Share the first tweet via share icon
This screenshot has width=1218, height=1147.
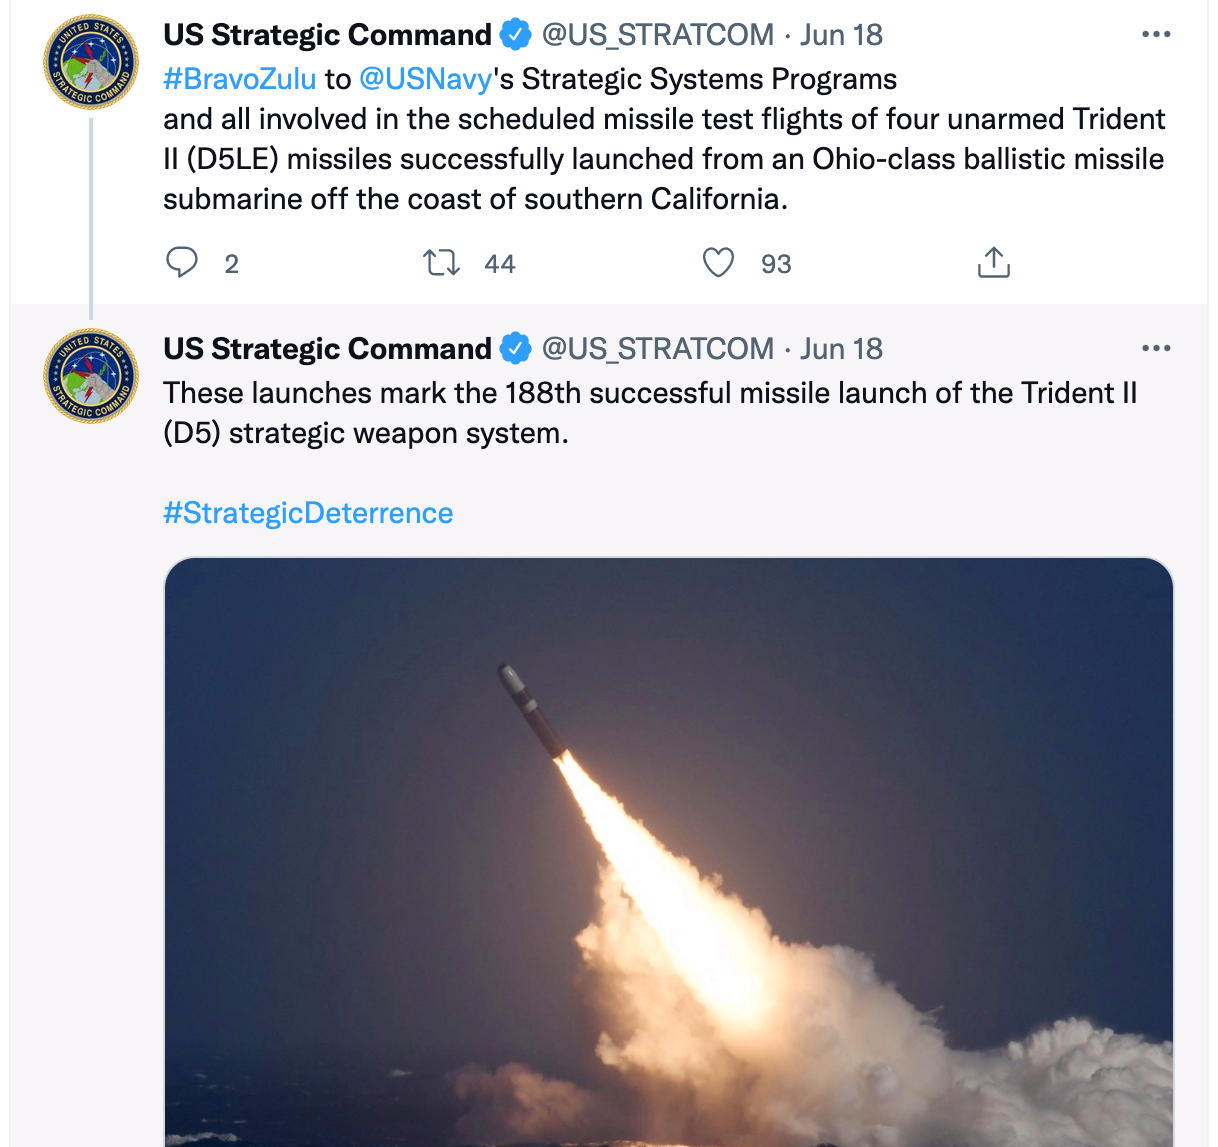[x=993, y=263]
